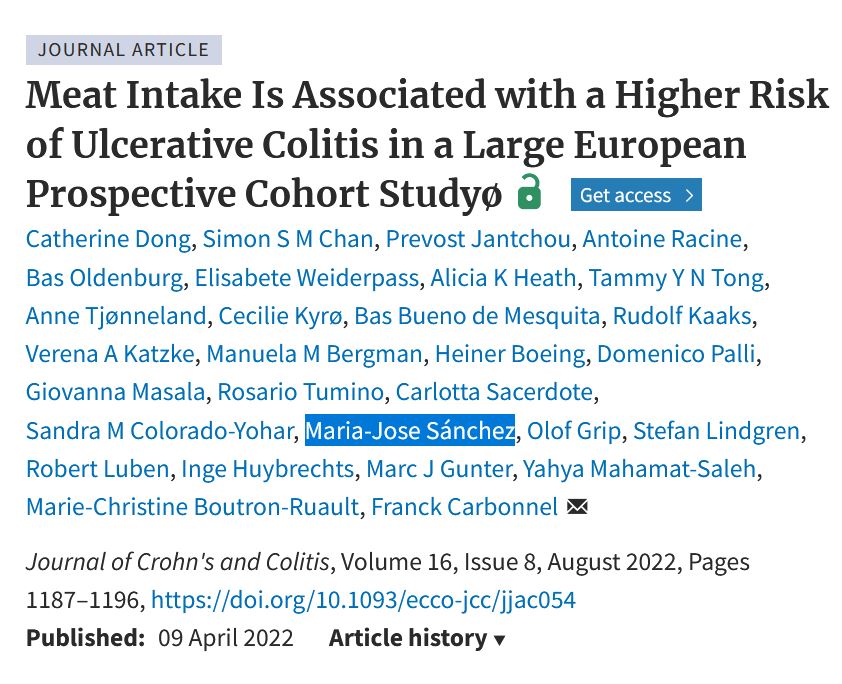Screen dimensions: 842x684
Task: Expand the Article history dropdown
Action: click(x=417, y=638)
